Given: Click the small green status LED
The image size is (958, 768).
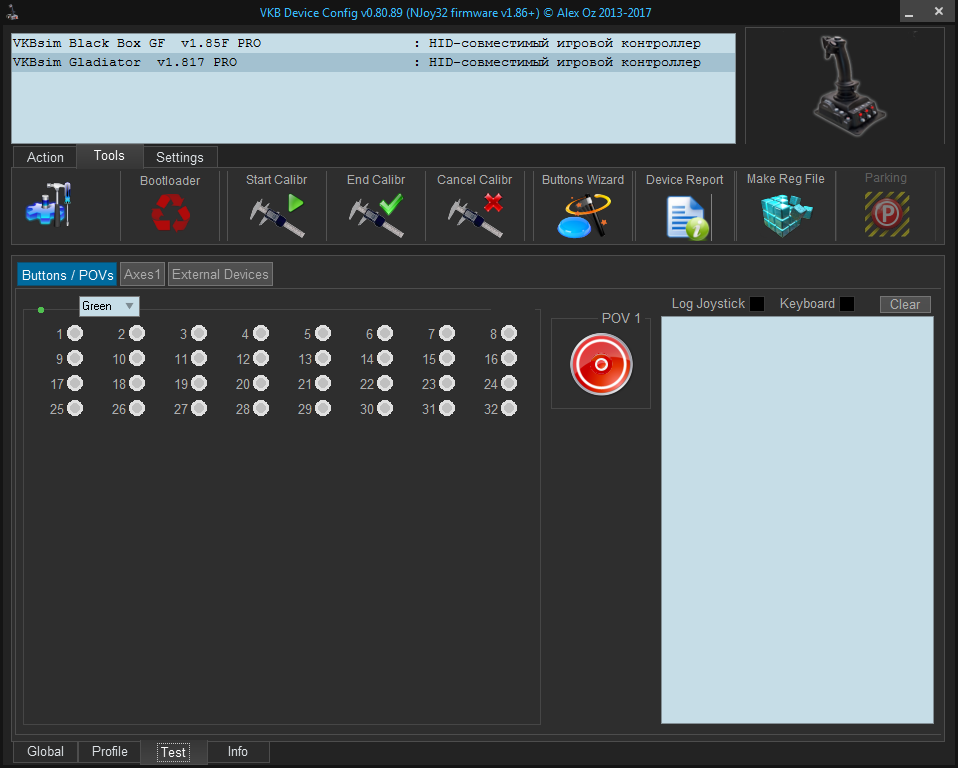Looking at the screenshot, I should coord(41,310).
